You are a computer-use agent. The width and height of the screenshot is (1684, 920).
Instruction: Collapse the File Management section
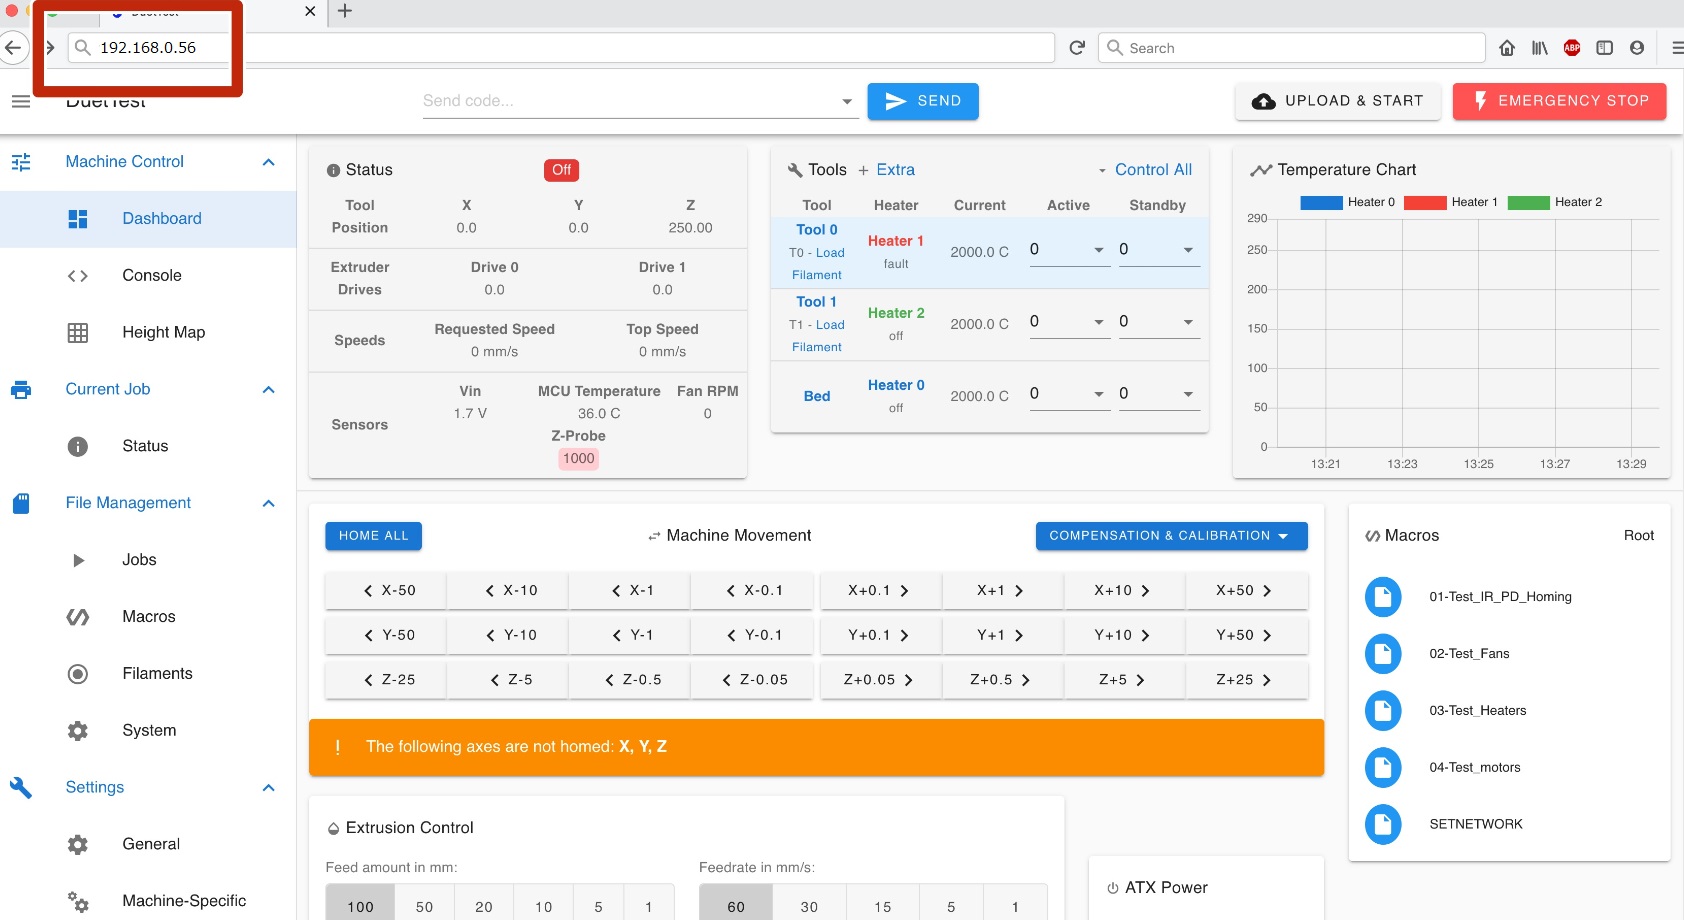pyautogui.click(x=268, y=503)
